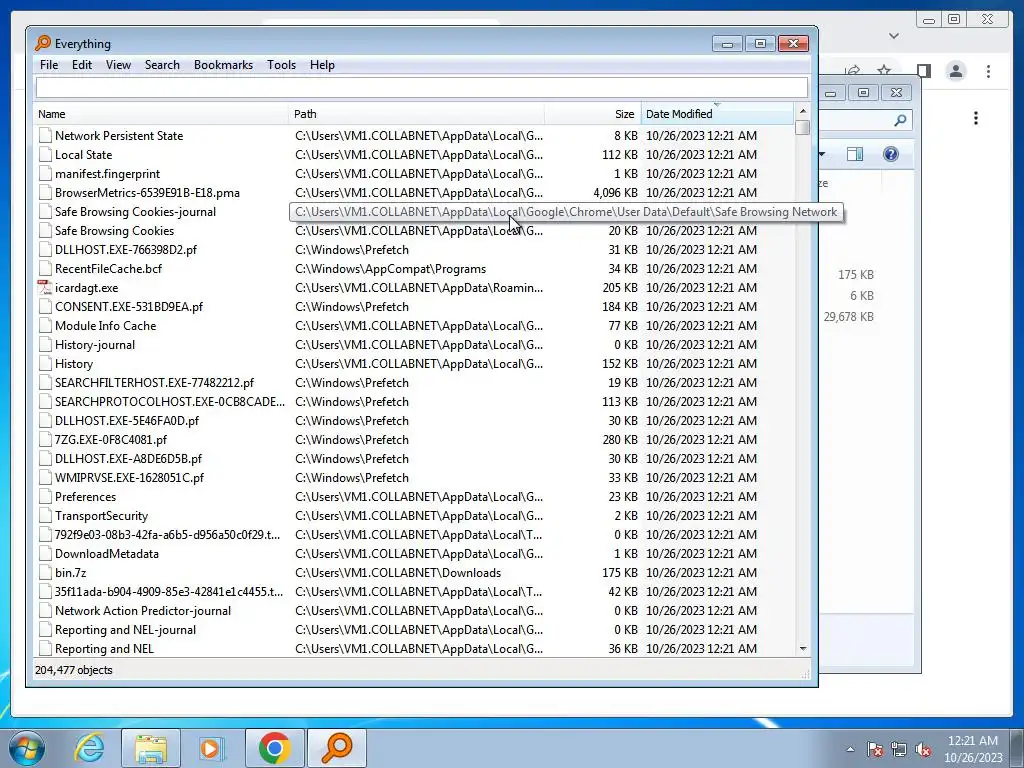Viewport: 1024px width, 768px height.
Task: Click the 4,096 KB size cell
Action: click(615, 193)
